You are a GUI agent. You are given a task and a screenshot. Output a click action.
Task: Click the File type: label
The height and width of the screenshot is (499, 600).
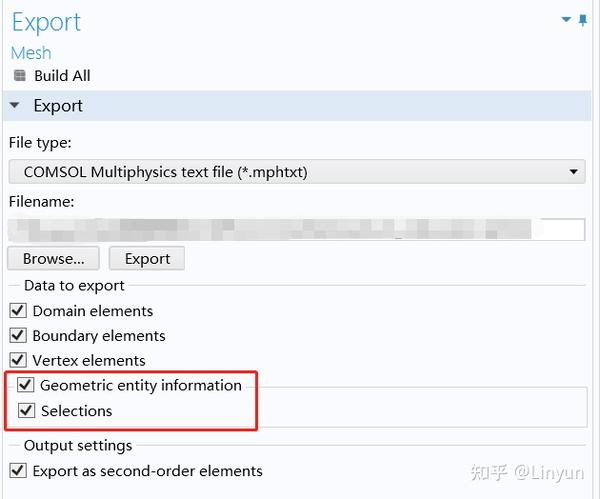click(40, 143)
